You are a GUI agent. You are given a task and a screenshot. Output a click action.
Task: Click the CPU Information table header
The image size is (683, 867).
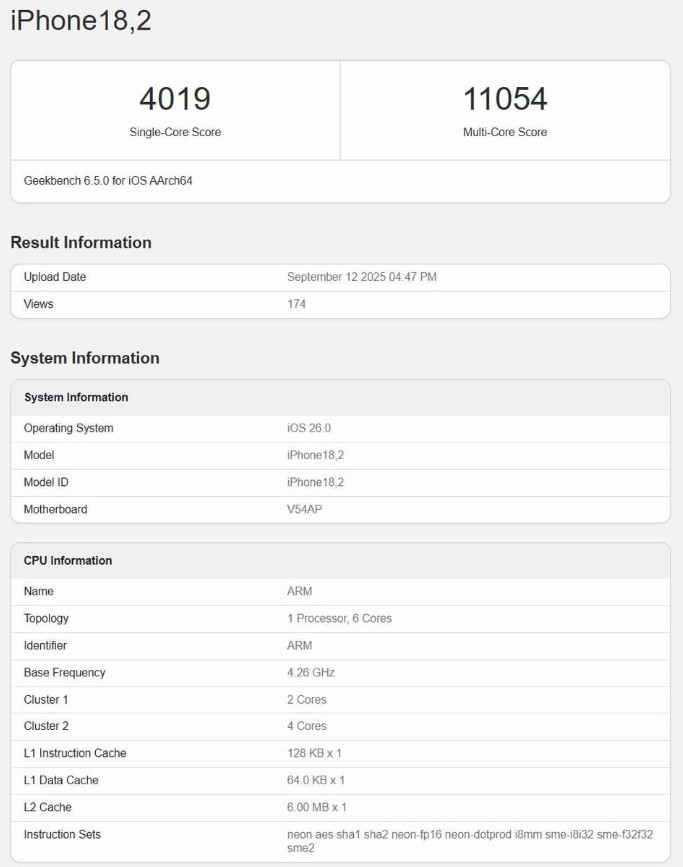pos(68,561)
